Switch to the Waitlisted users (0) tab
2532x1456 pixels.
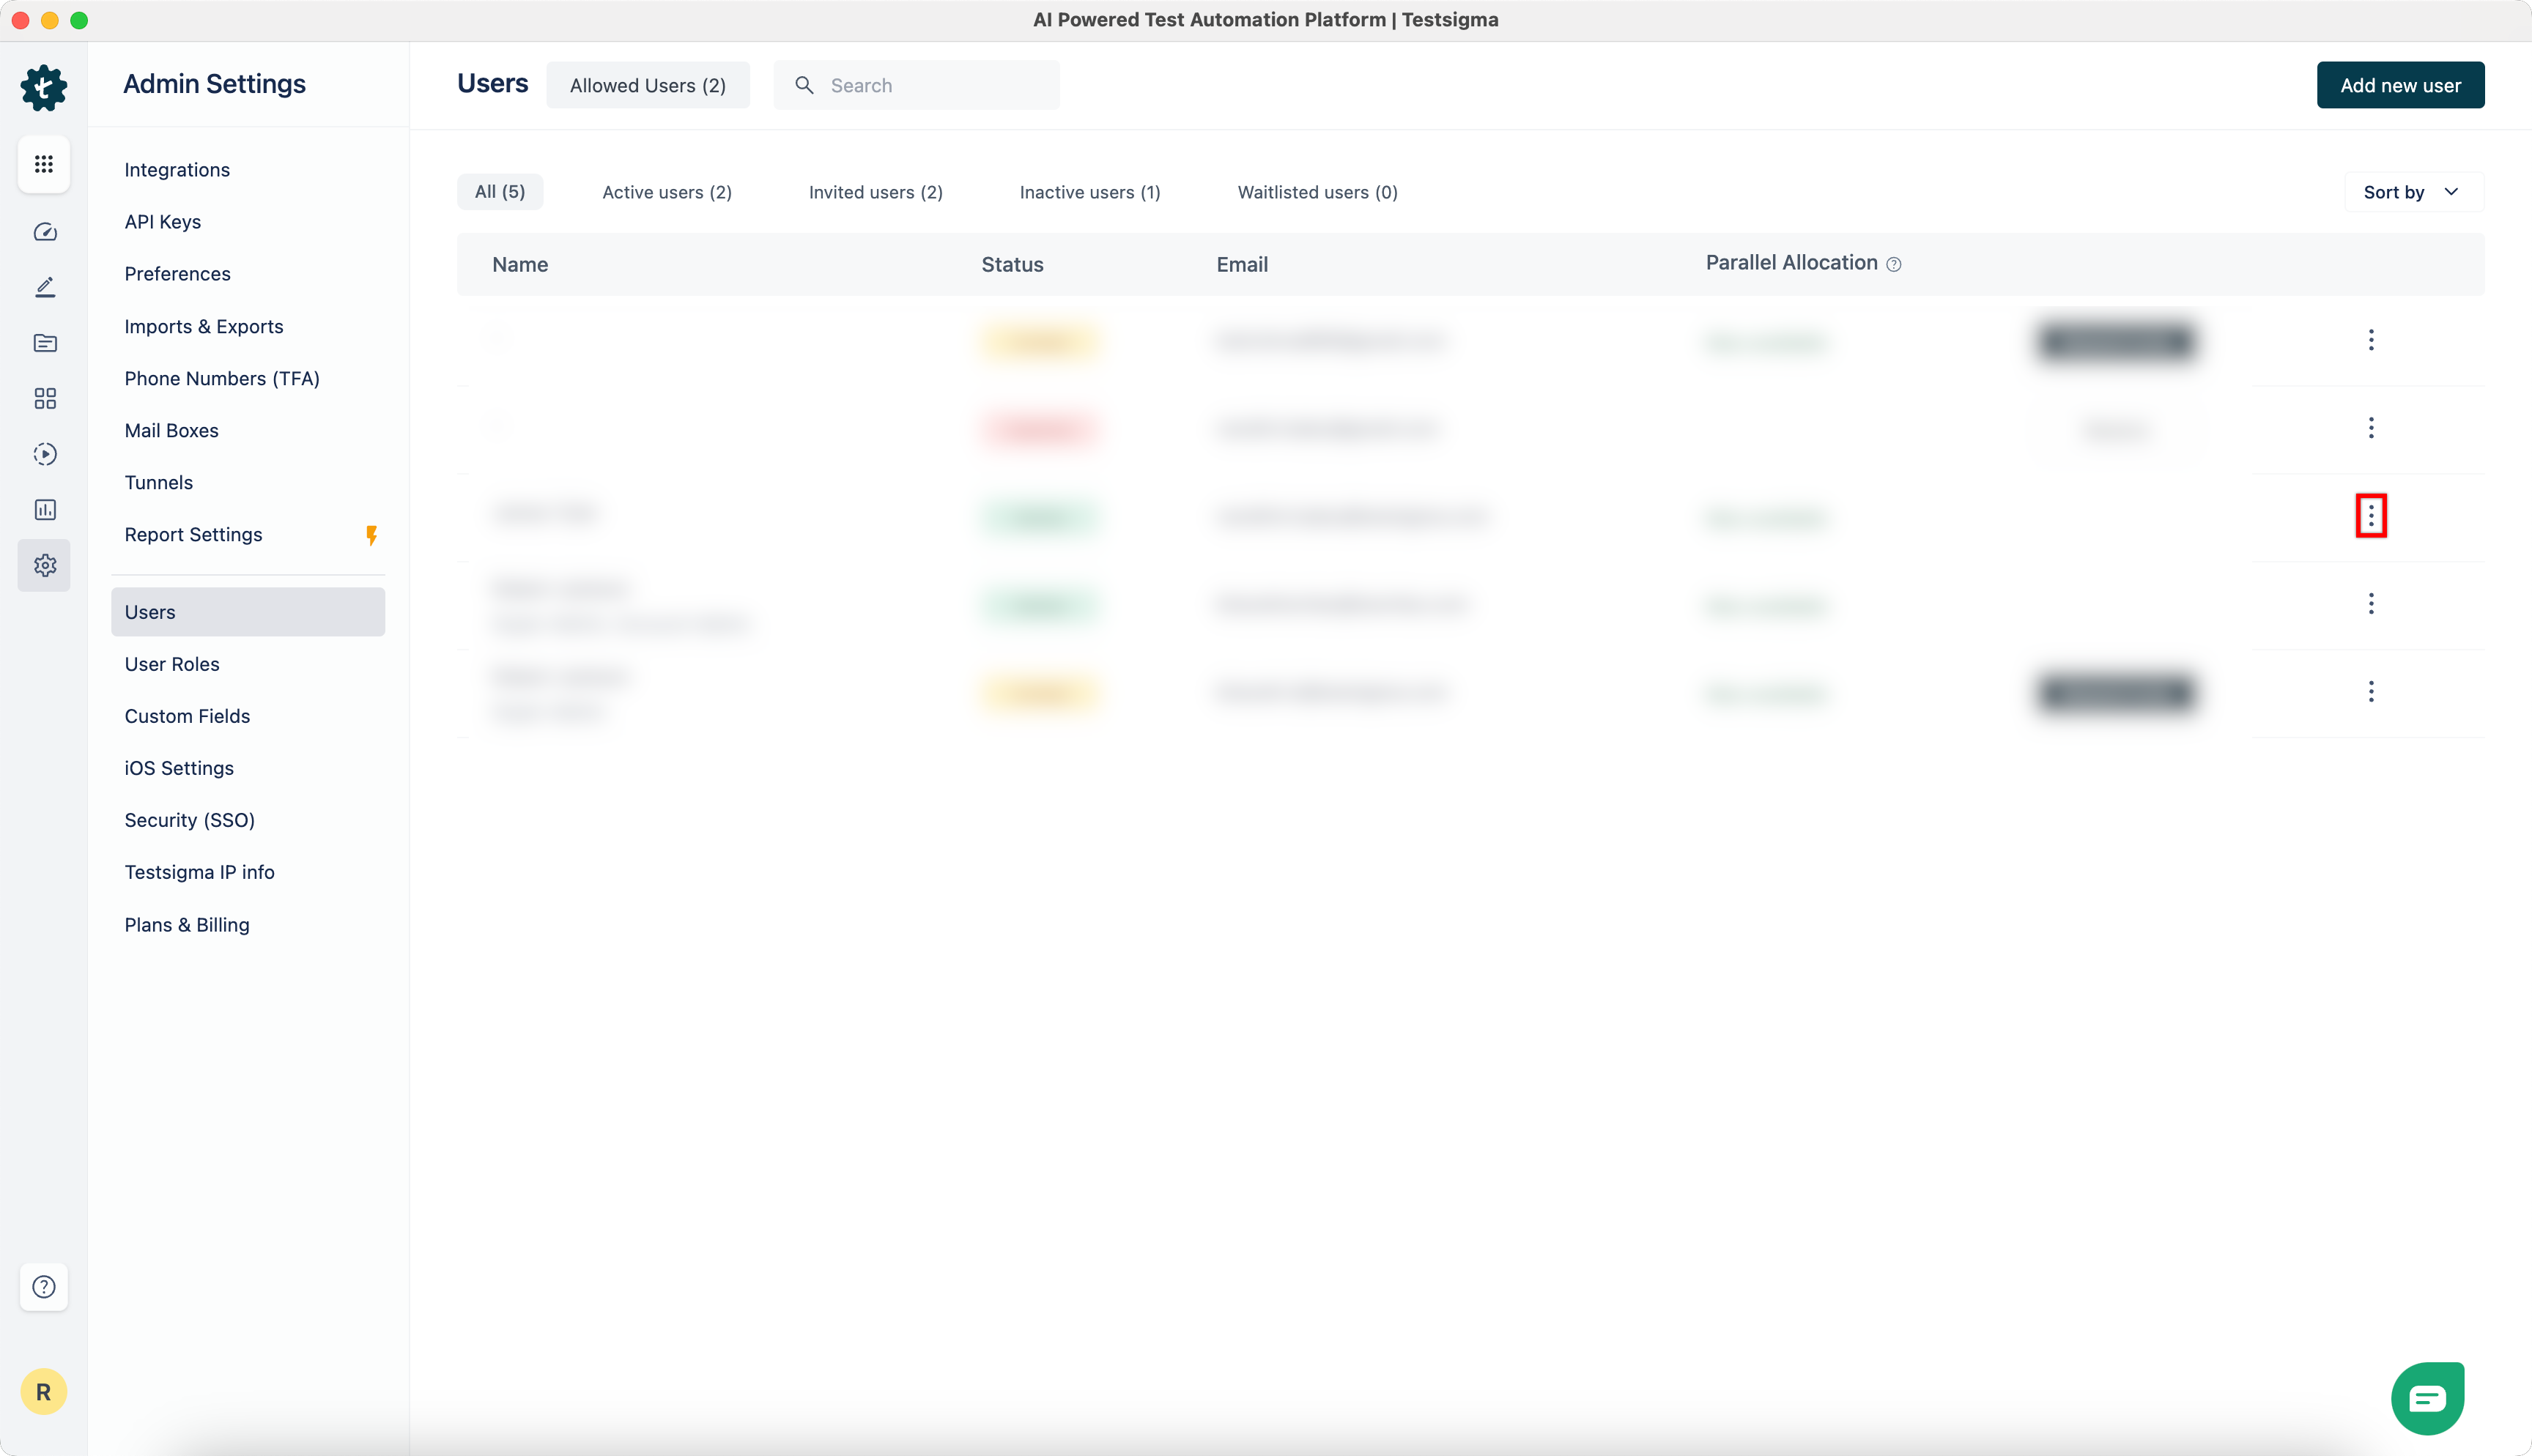click(1318, 192)
